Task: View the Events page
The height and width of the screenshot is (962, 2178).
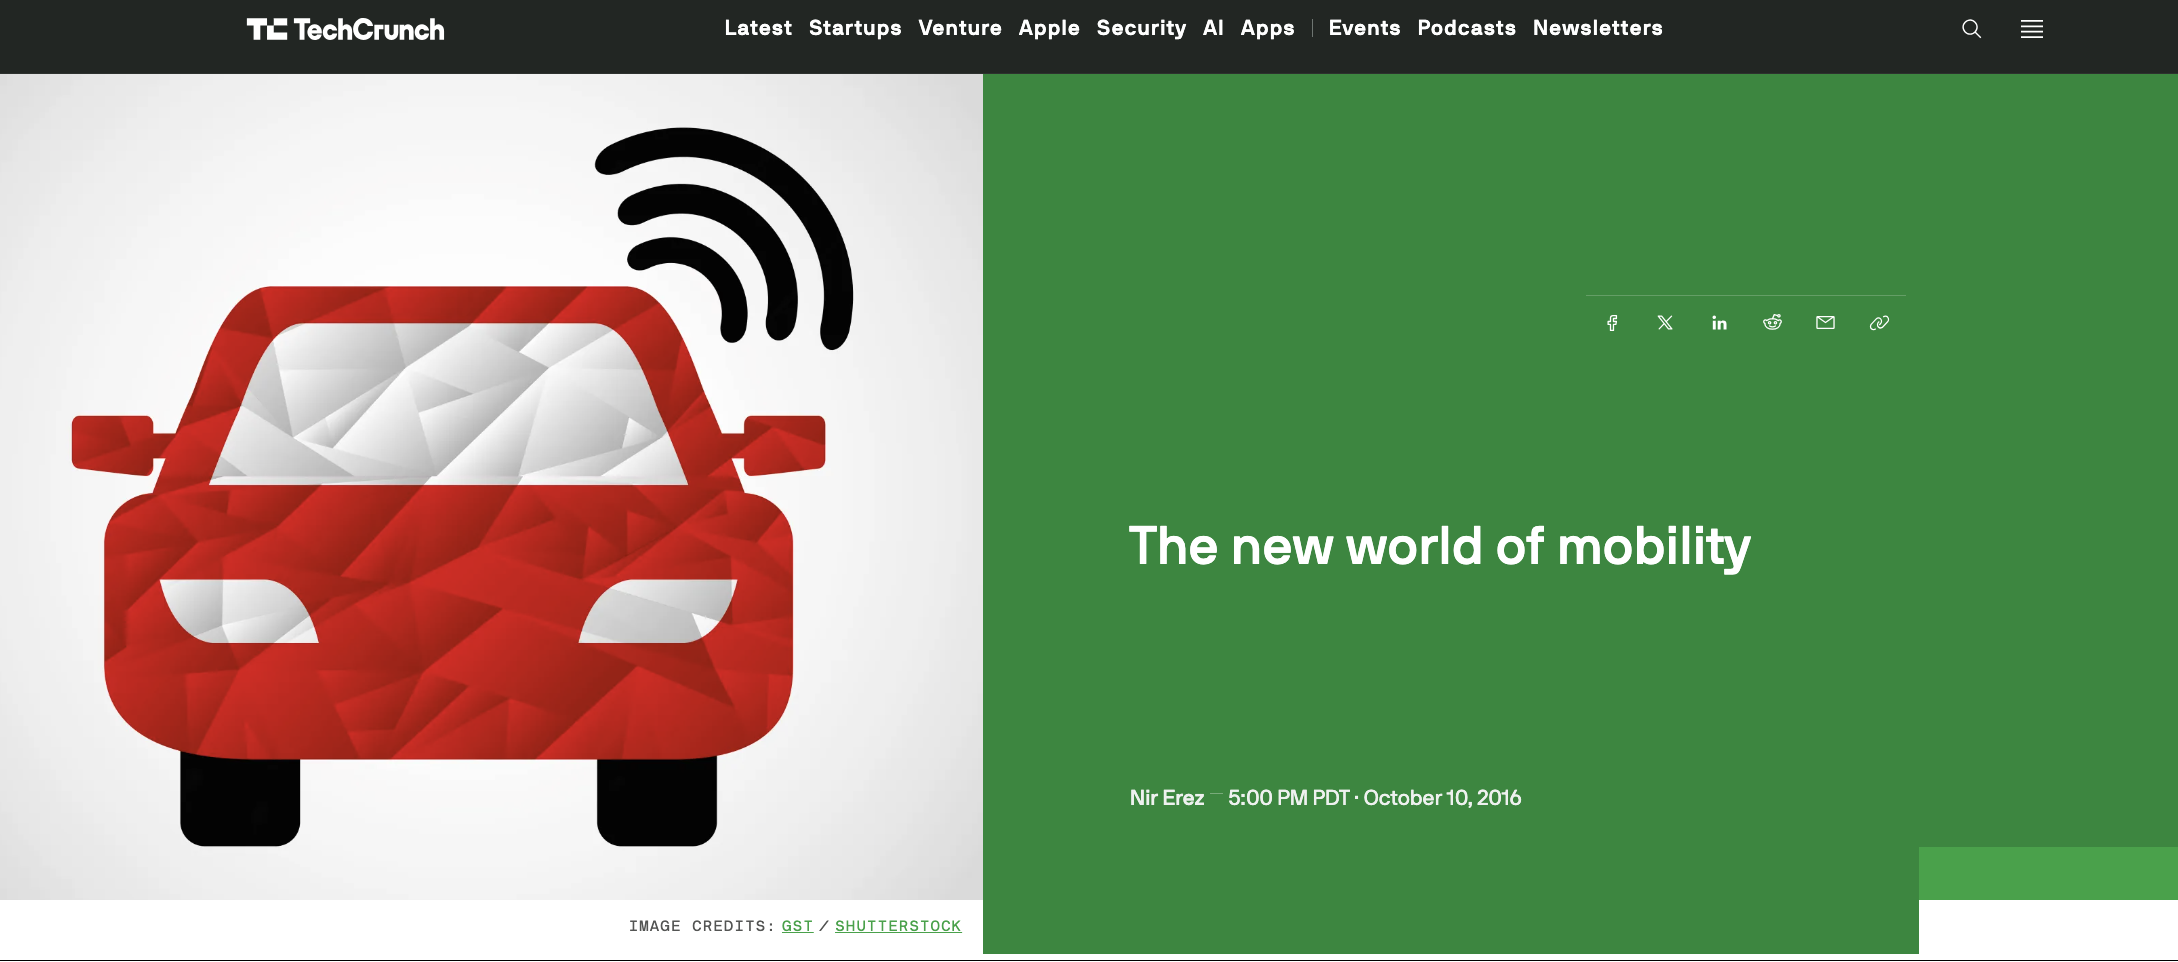Action: 1364,29
